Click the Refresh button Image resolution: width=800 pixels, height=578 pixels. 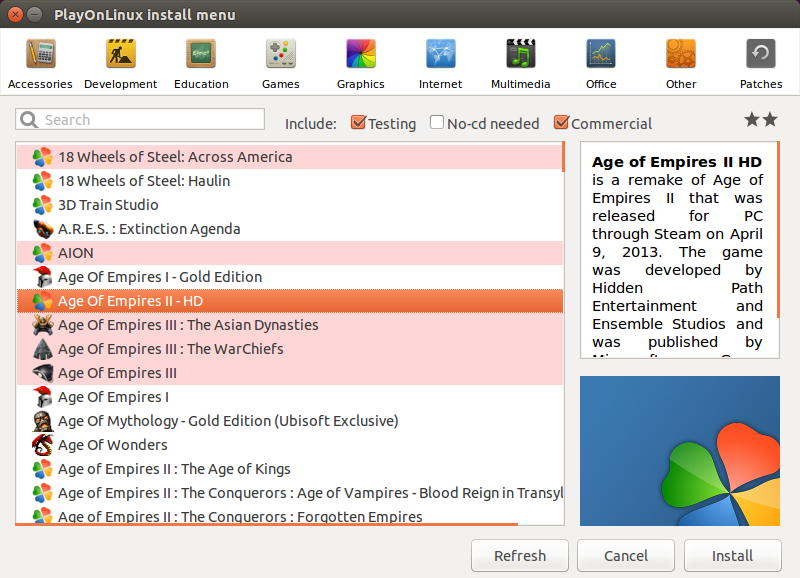520,556
